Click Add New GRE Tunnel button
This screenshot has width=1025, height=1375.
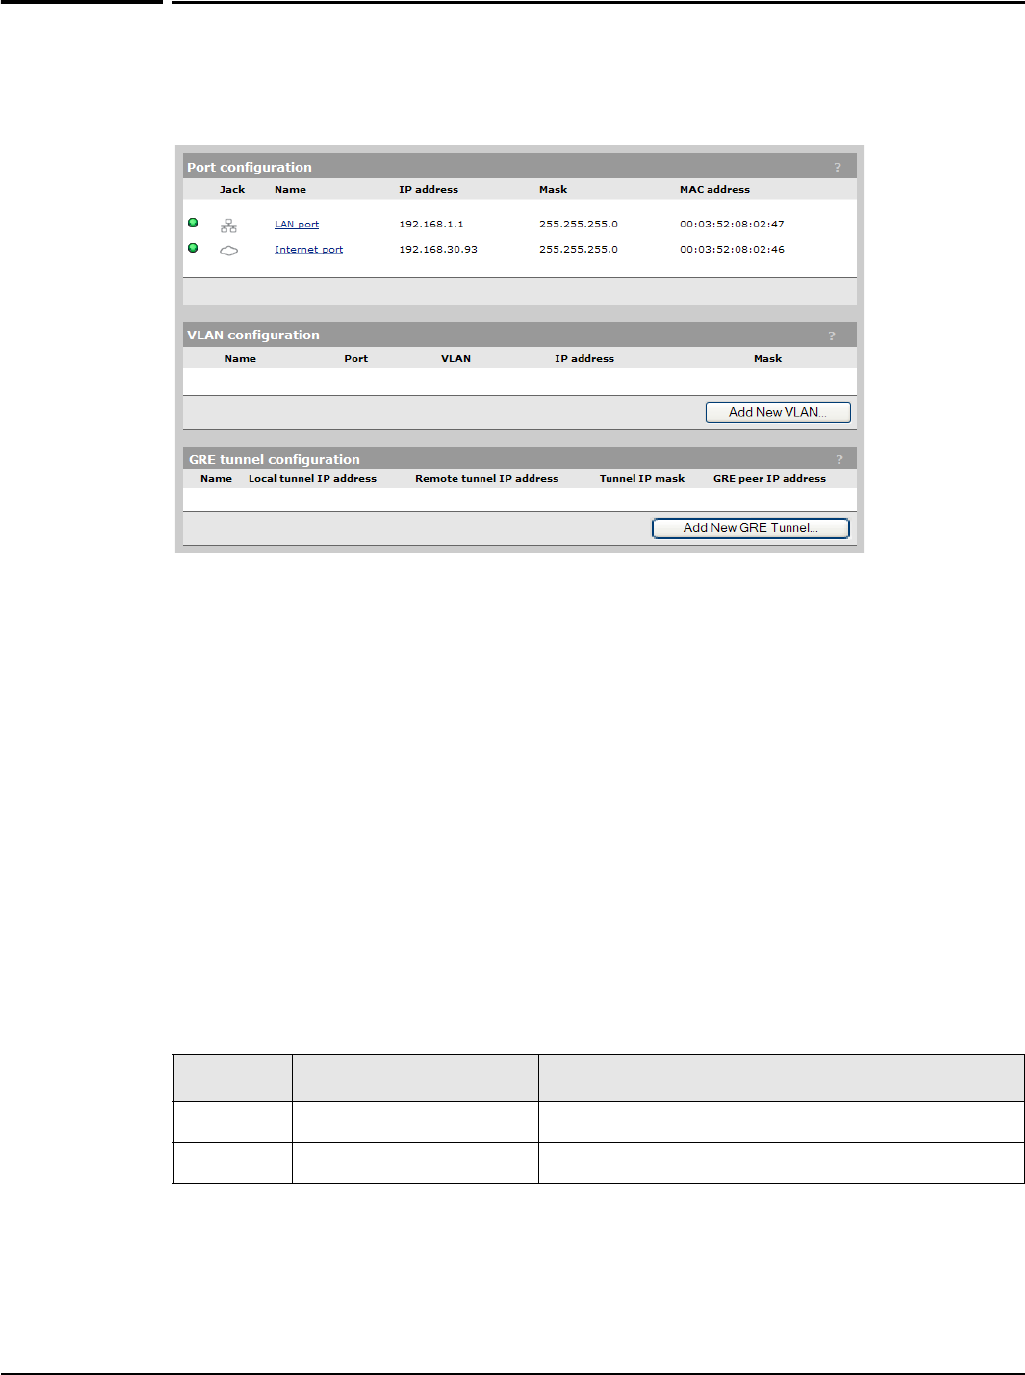[751, 528]
